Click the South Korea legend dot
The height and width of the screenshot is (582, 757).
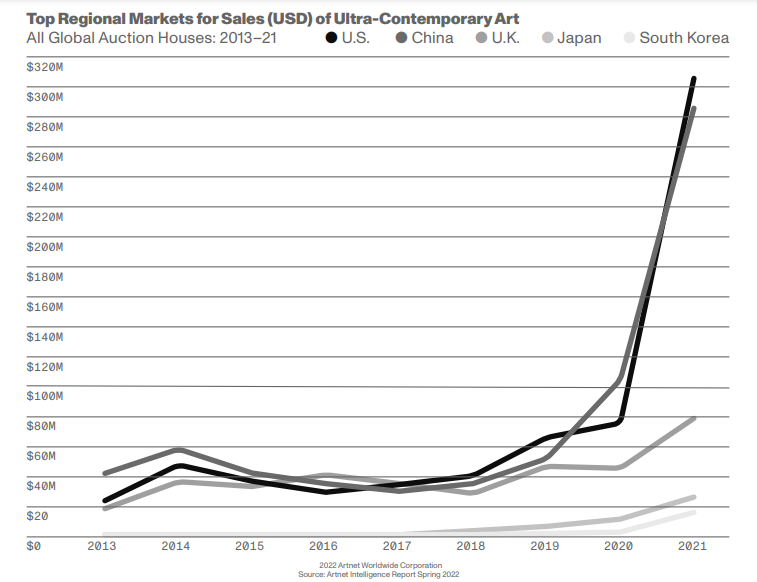click(627, 38)
